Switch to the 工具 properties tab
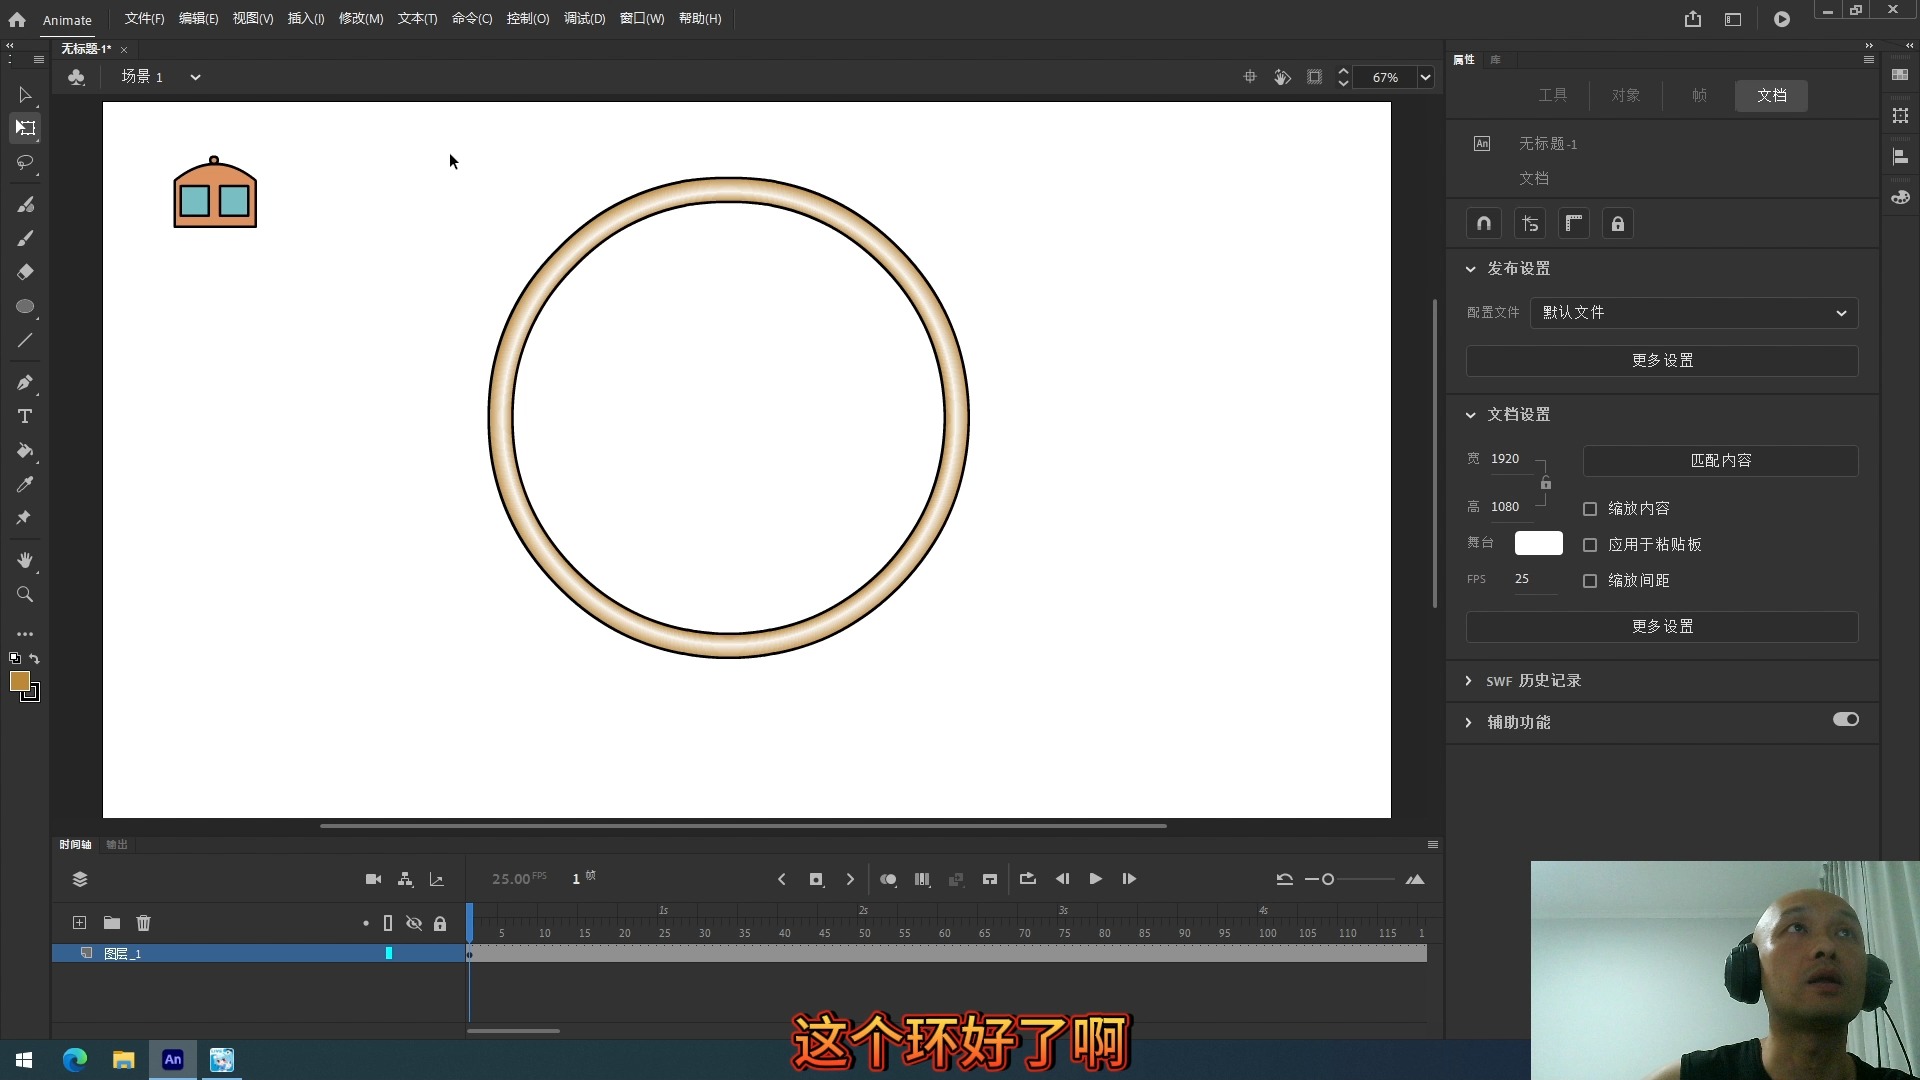The image size is (1920, 1080). pos(1552,95)
